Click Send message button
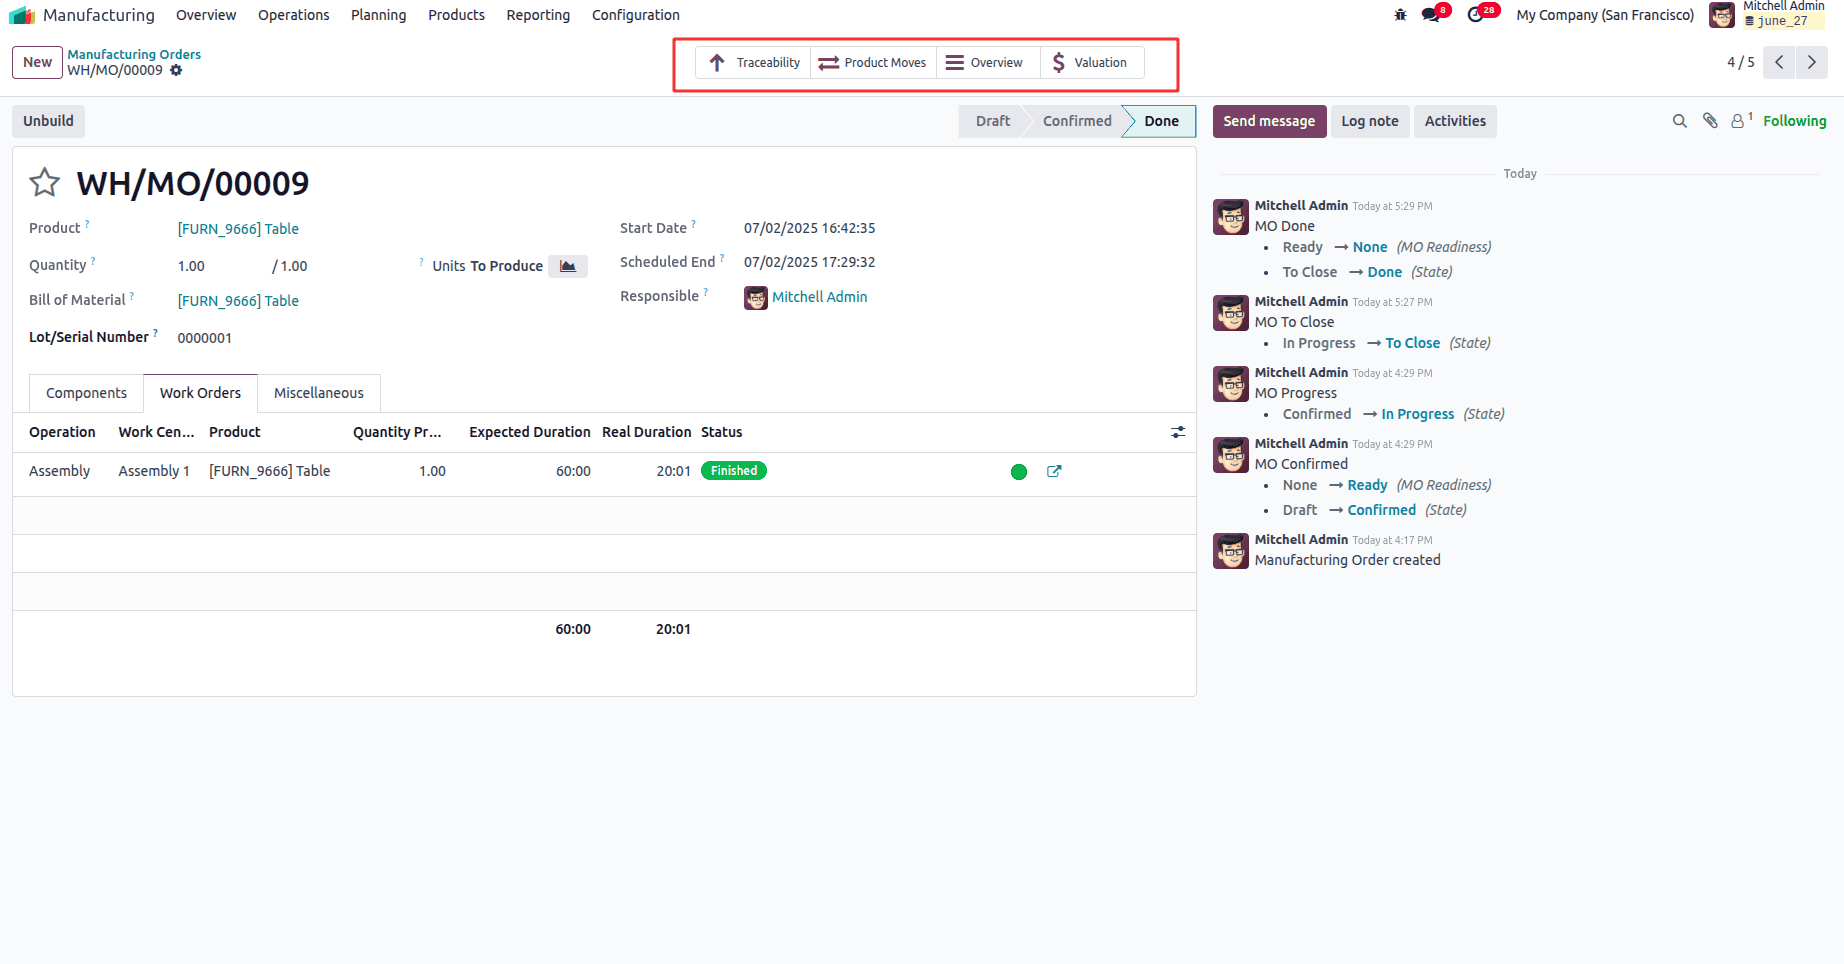Screen dimensions: 1844x964 pyautogui.click(x=1269, y=121)
